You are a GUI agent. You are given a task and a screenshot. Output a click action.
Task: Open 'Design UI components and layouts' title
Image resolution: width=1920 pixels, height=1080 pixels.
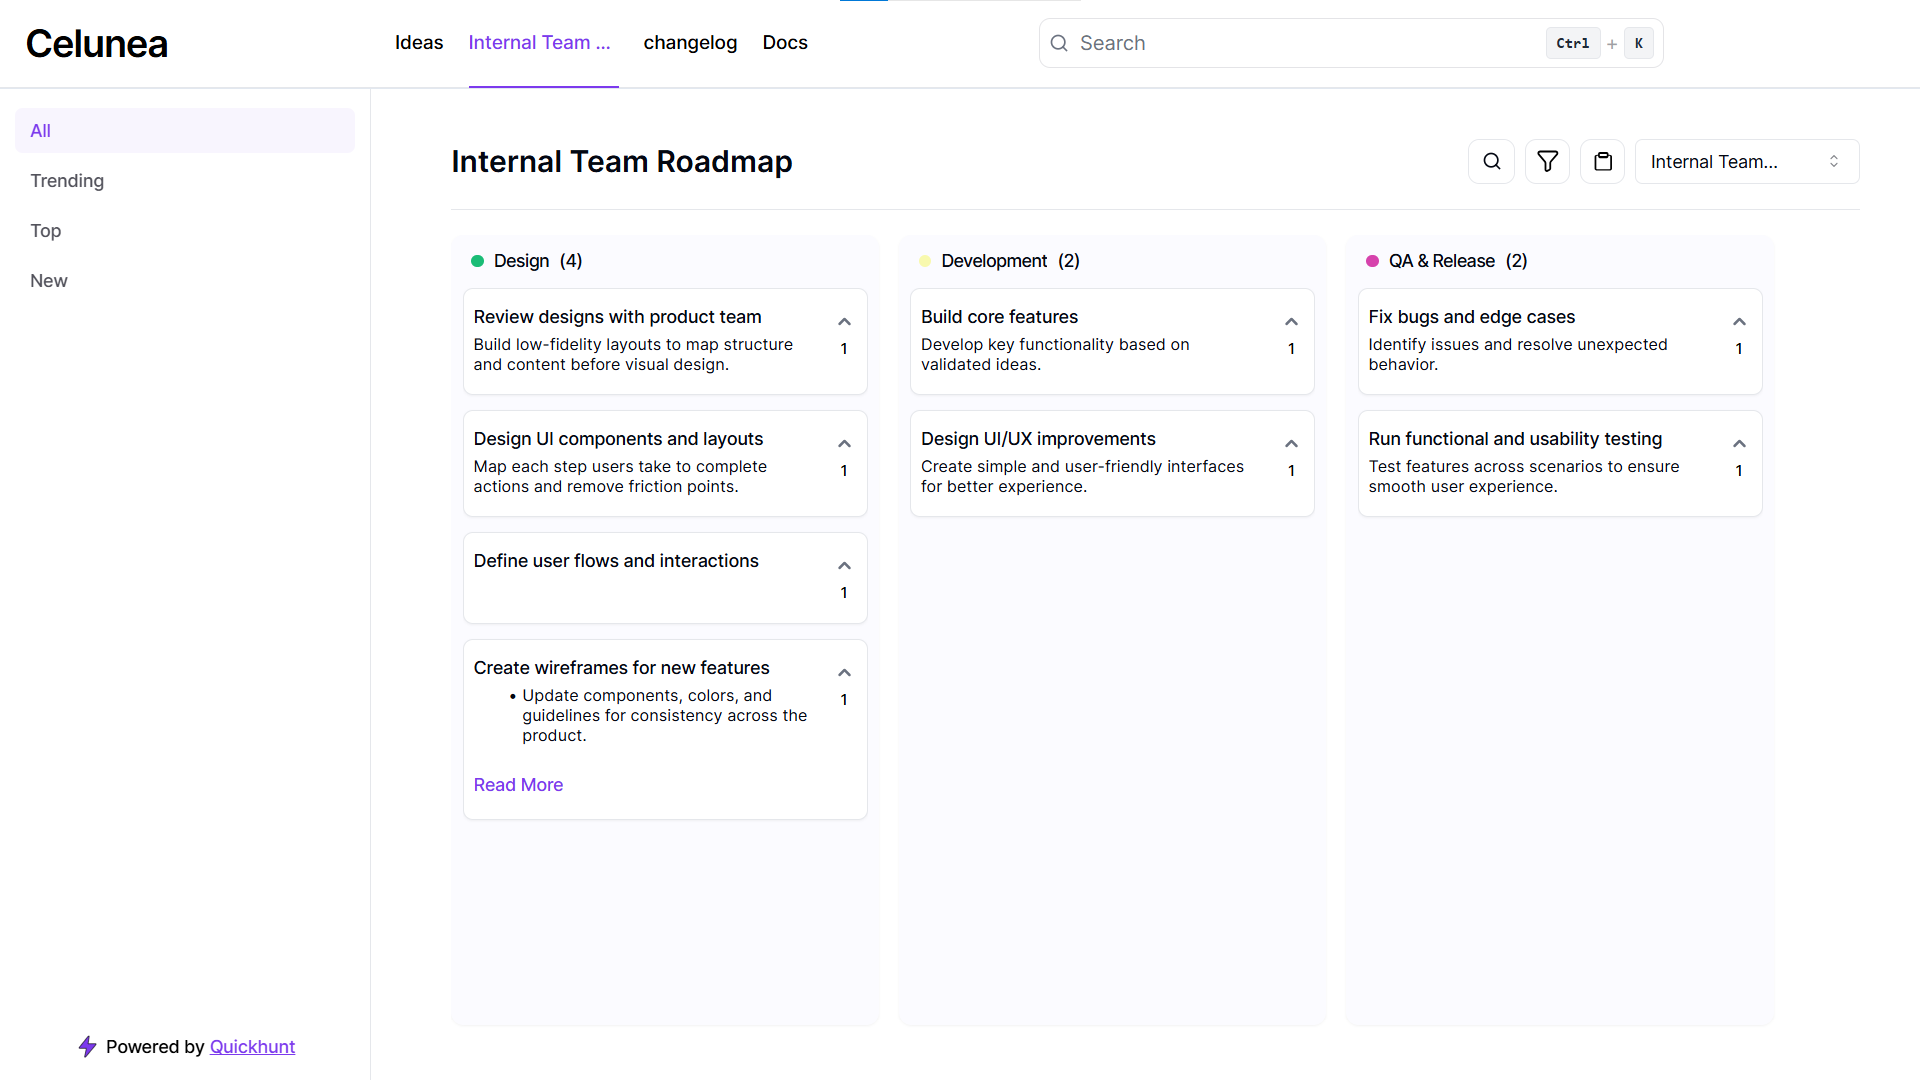point(618,439)
